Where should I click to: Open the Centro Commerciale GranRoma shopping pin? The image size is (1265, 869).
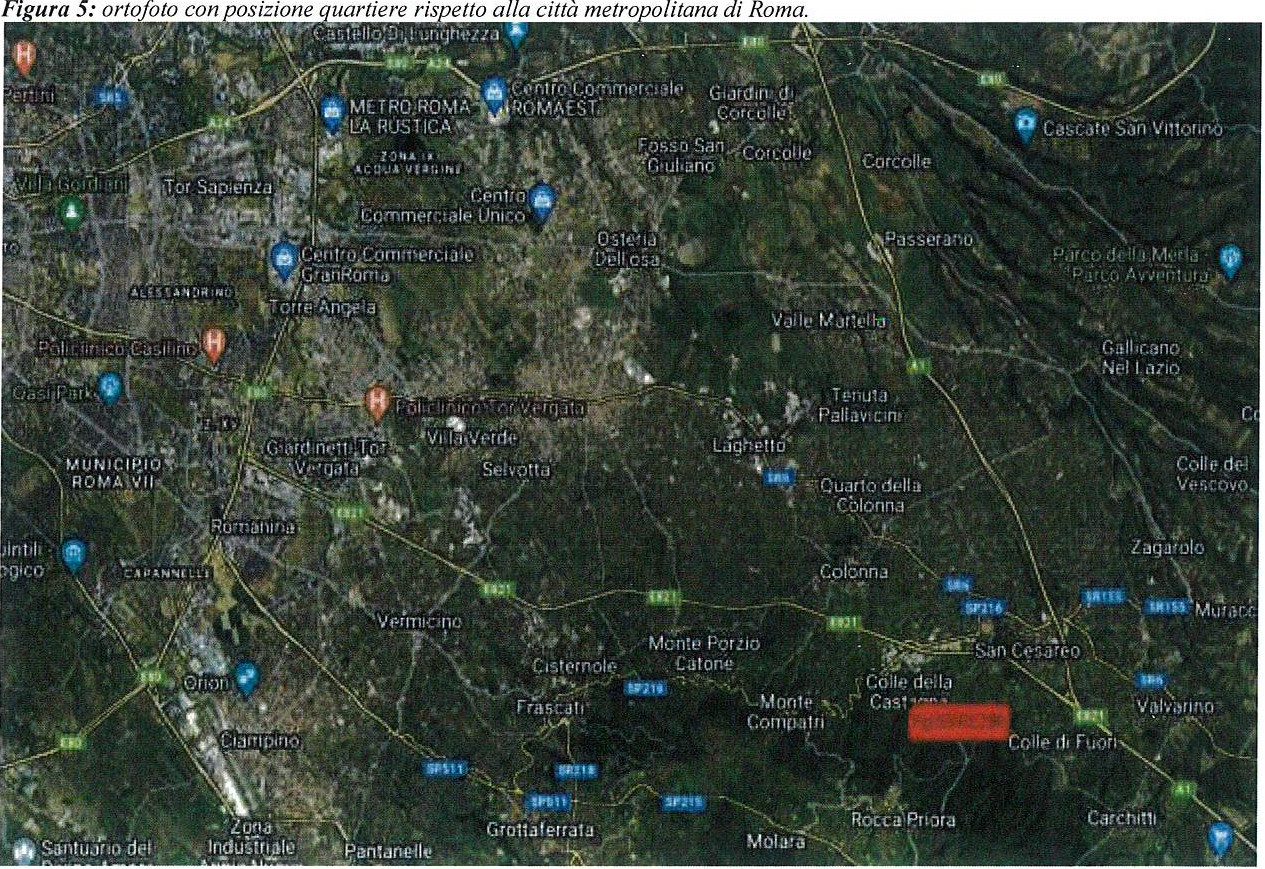point(284,262)
